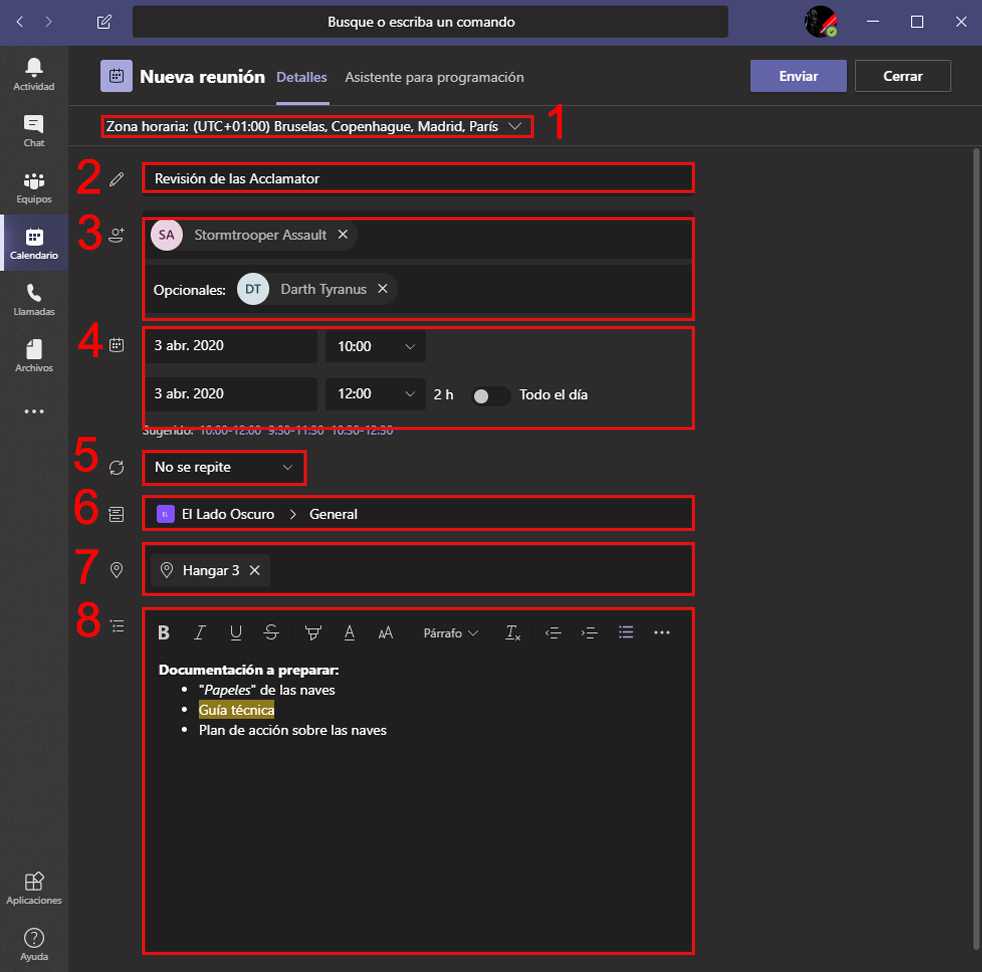
Task: Enable the Todo el día switch
Action: pos(490,395)
